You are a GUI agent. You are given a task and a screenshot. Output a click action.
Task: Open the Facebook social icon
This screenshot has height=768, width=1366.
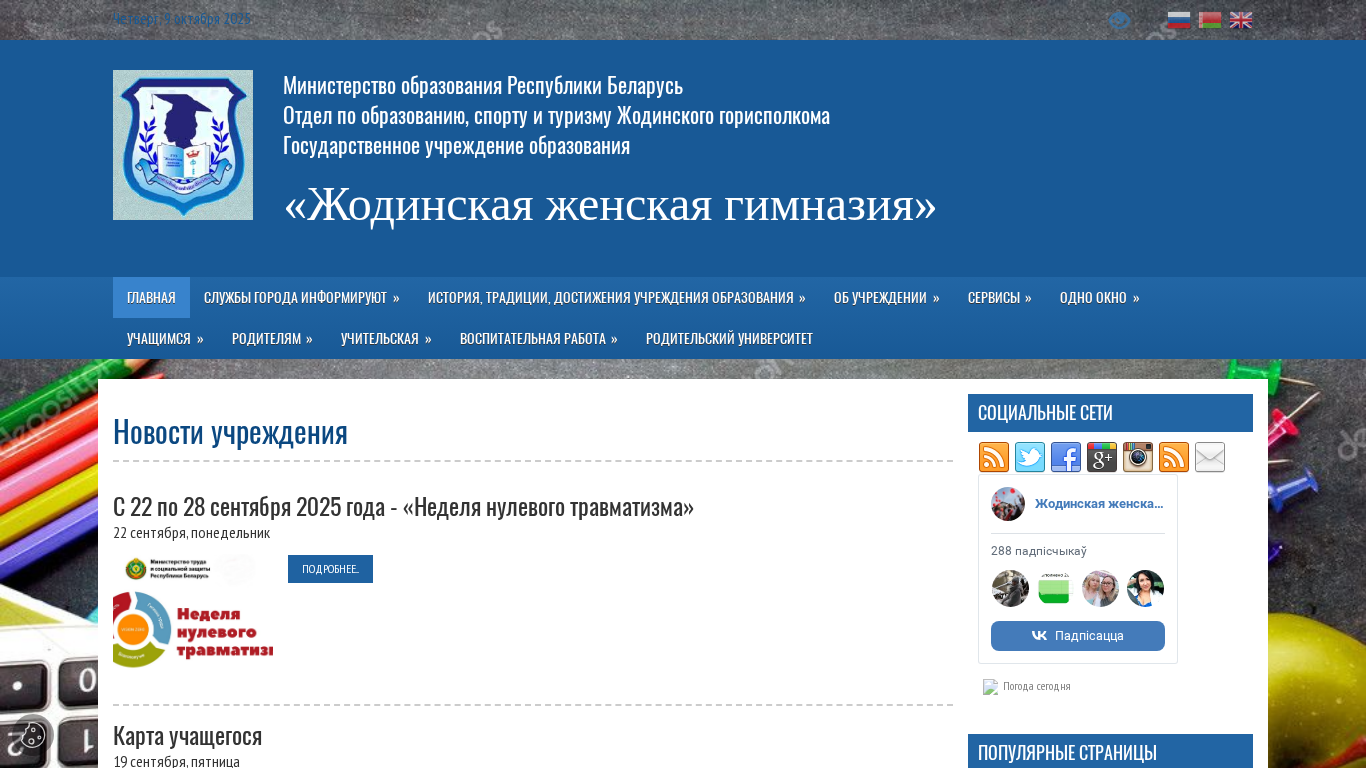[1066, 457]
